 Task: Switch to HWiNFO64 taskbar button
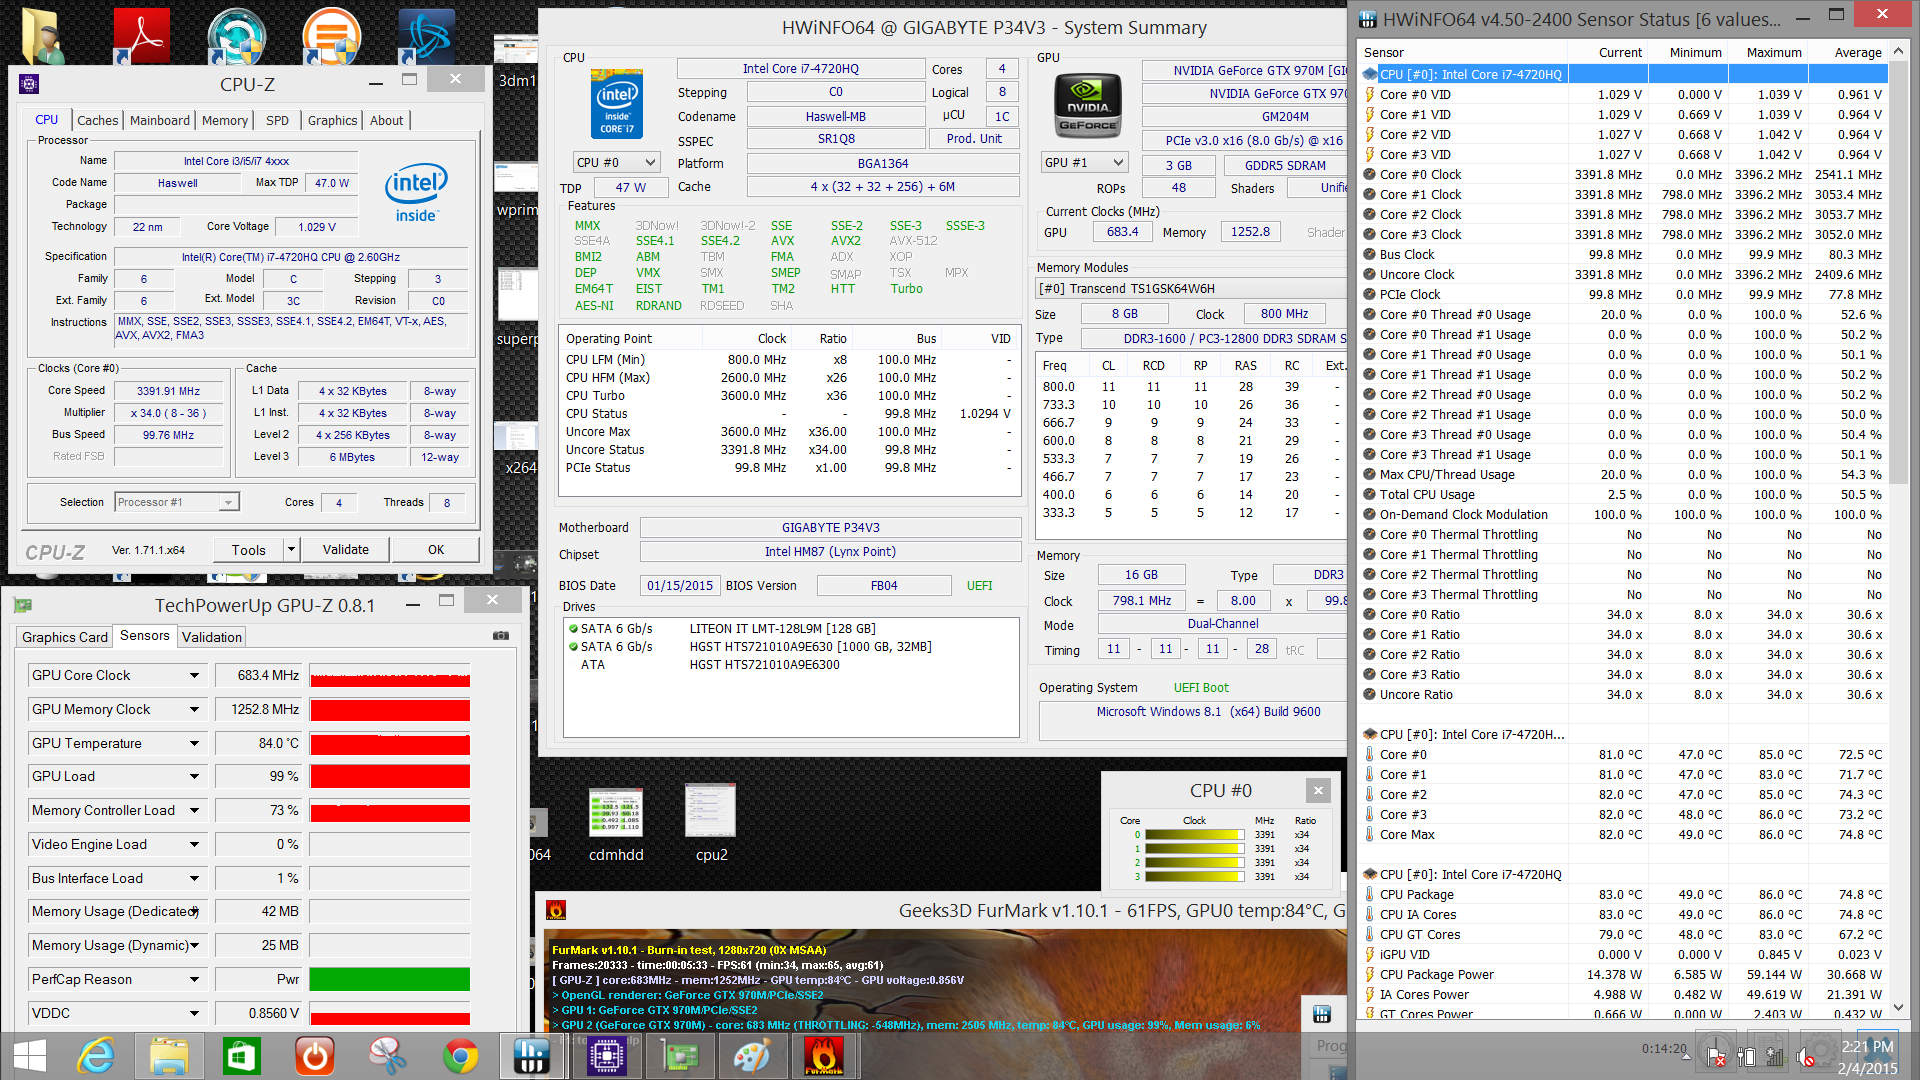point(532,1056)
